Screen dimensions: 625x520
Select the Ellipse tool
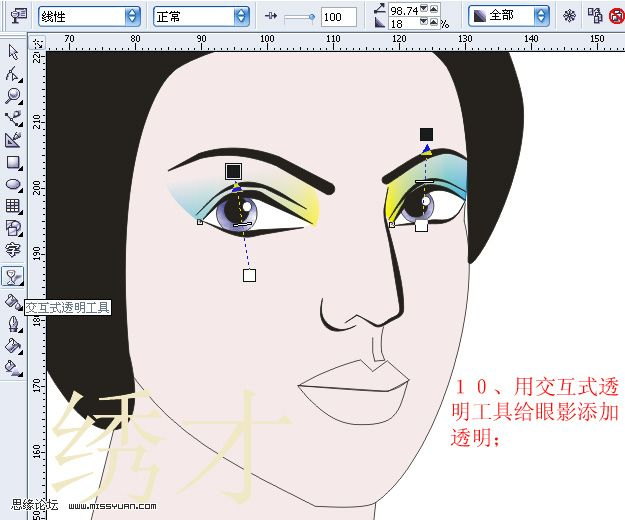13,184
